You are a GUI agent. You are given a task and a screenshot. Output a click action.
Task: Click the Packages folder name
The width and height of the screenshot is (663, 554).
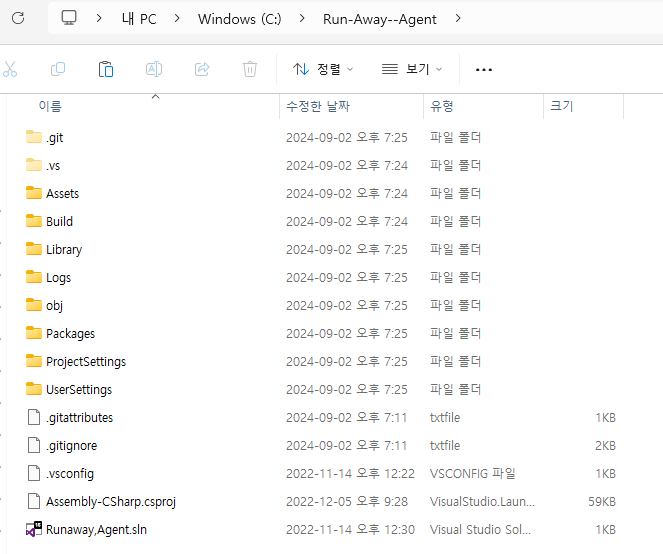pos(71,334)
